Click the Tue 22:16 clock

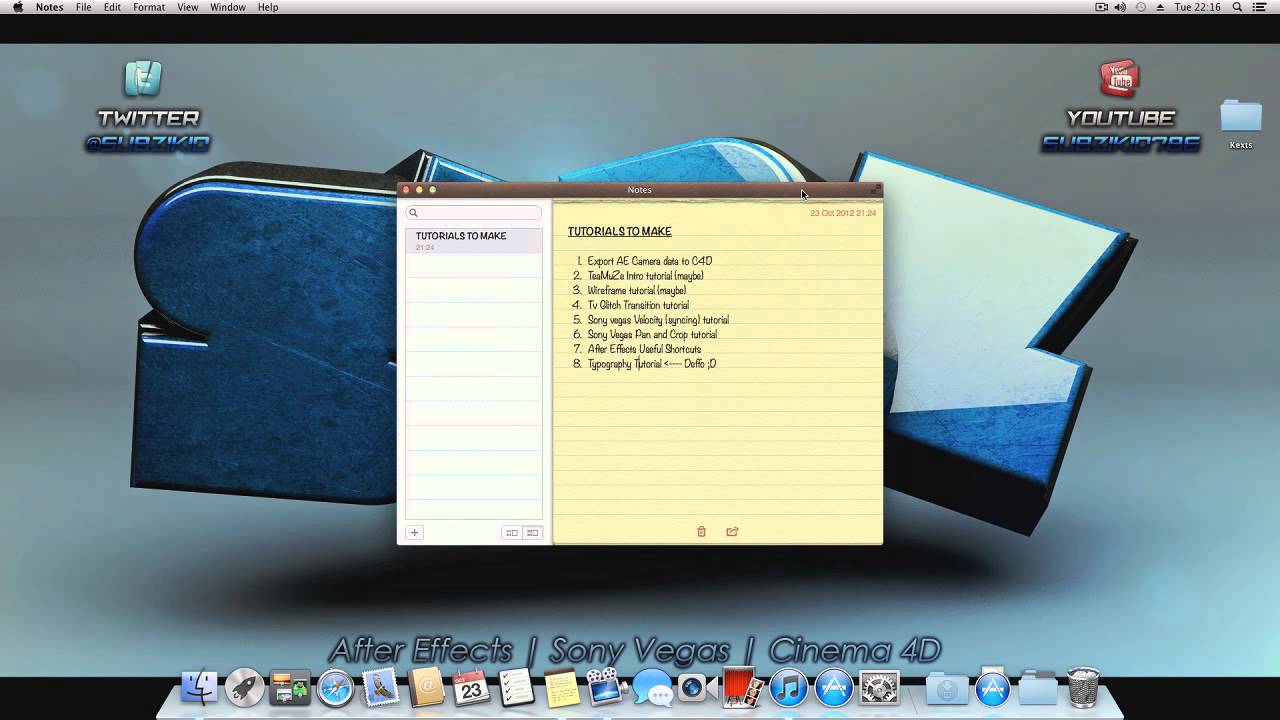[1197, 7]
